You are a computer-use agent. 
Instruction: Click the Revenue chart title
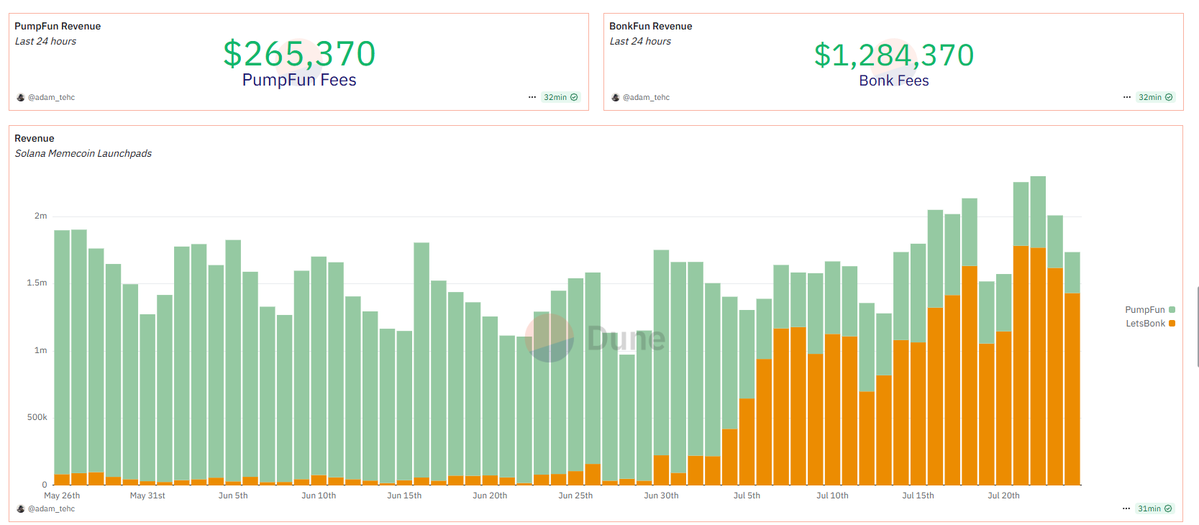(34, 138)
